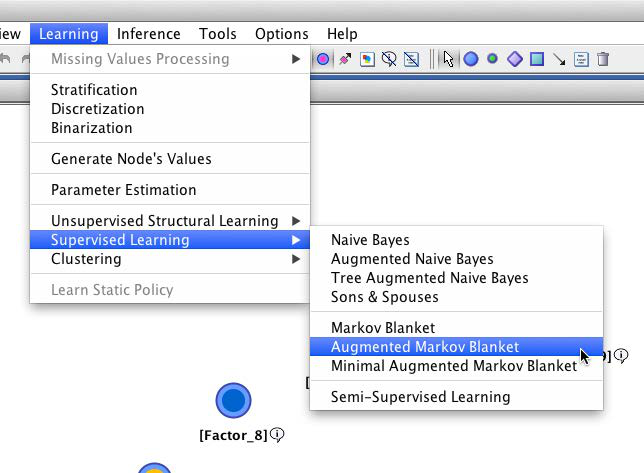Select Tree Augmented Naive Bayes
The image size is (644, 473).
(x=429, y=278)
